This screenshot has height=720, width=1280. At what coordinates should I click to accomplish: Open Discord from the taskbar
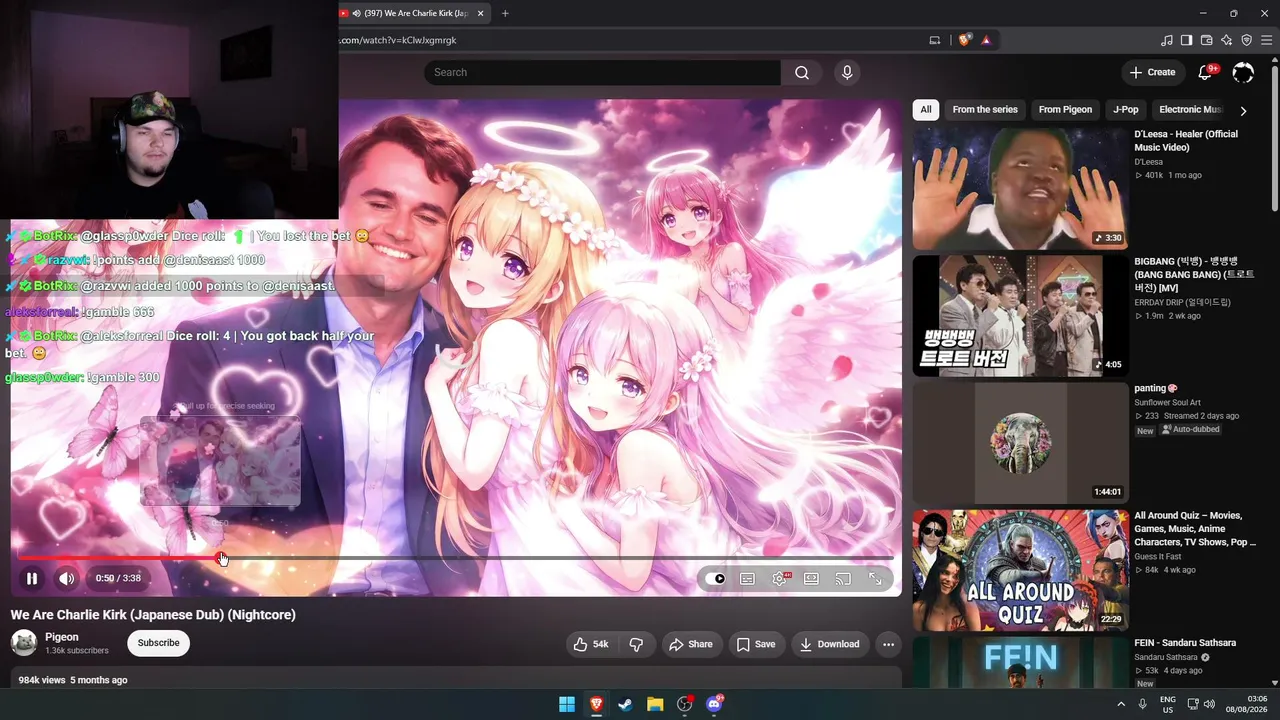coord(714,704)
